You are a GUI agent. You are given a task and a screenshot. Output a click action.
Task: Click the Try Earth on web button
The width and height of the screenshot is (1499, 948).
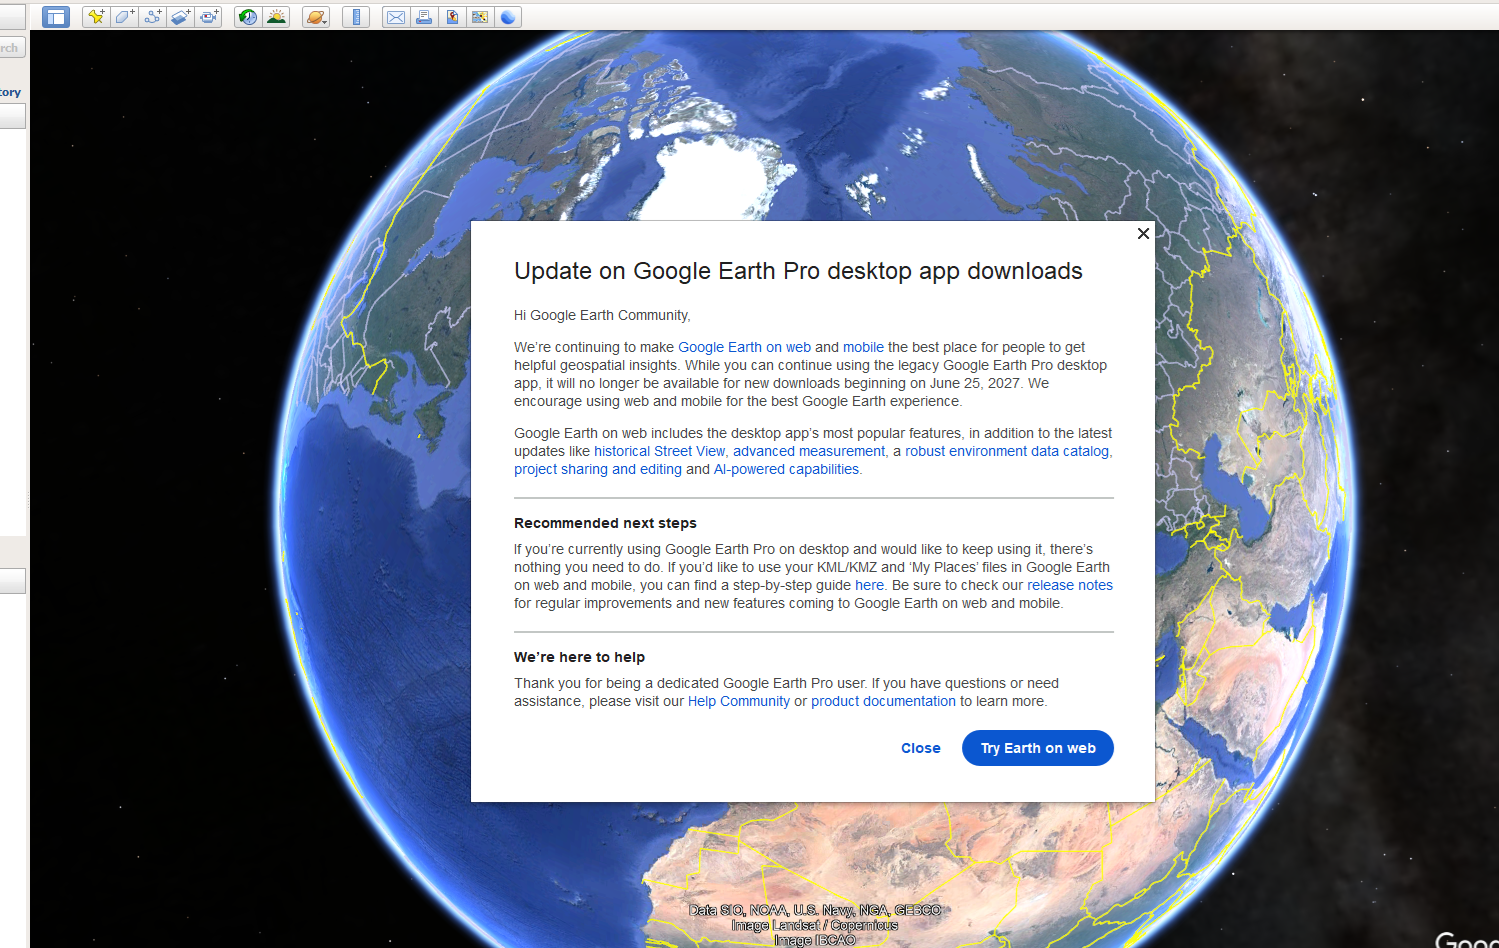click(x=1038, y=748)
